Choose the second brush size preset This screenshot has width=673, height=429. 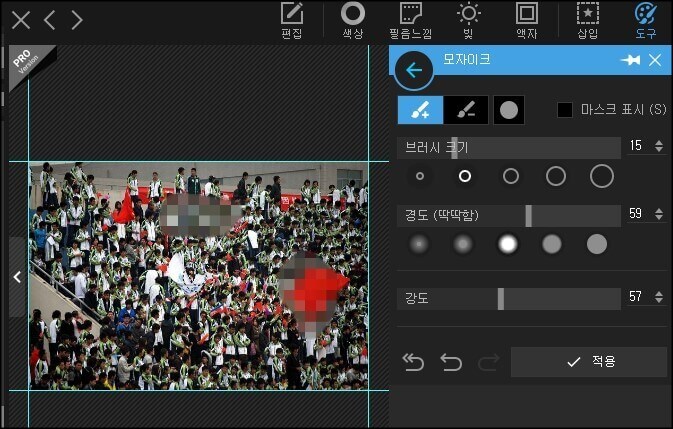(x=465, y=176)
